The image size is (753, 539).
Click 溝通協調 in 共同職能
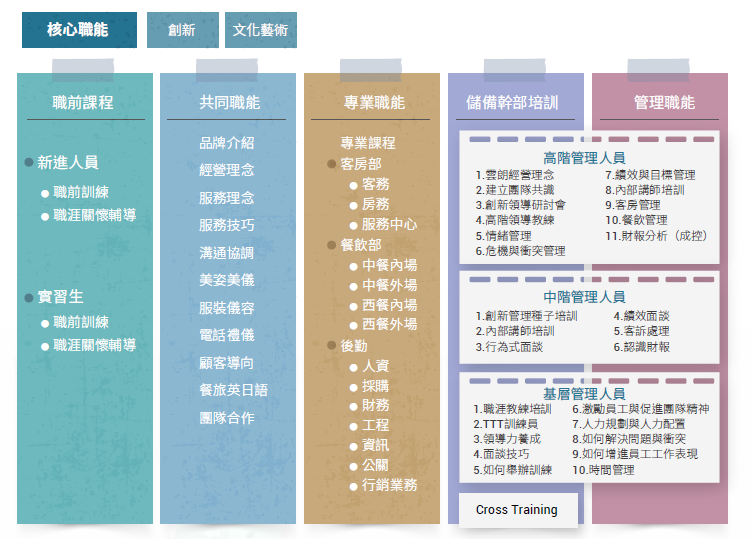click(227, 253)
